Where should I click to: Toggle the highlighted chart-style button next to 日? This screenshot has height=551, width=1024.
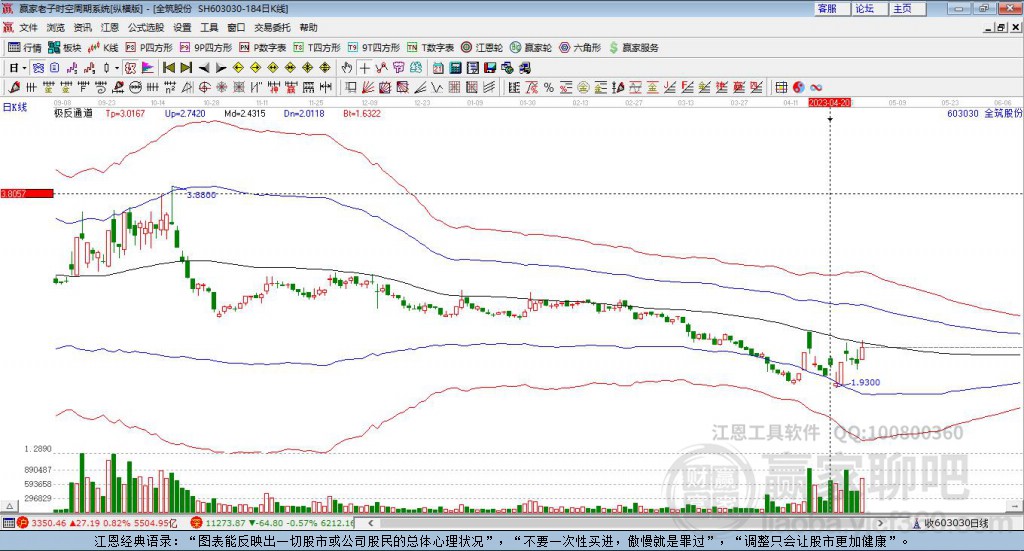pyautogui.click(x=39, y=68)
